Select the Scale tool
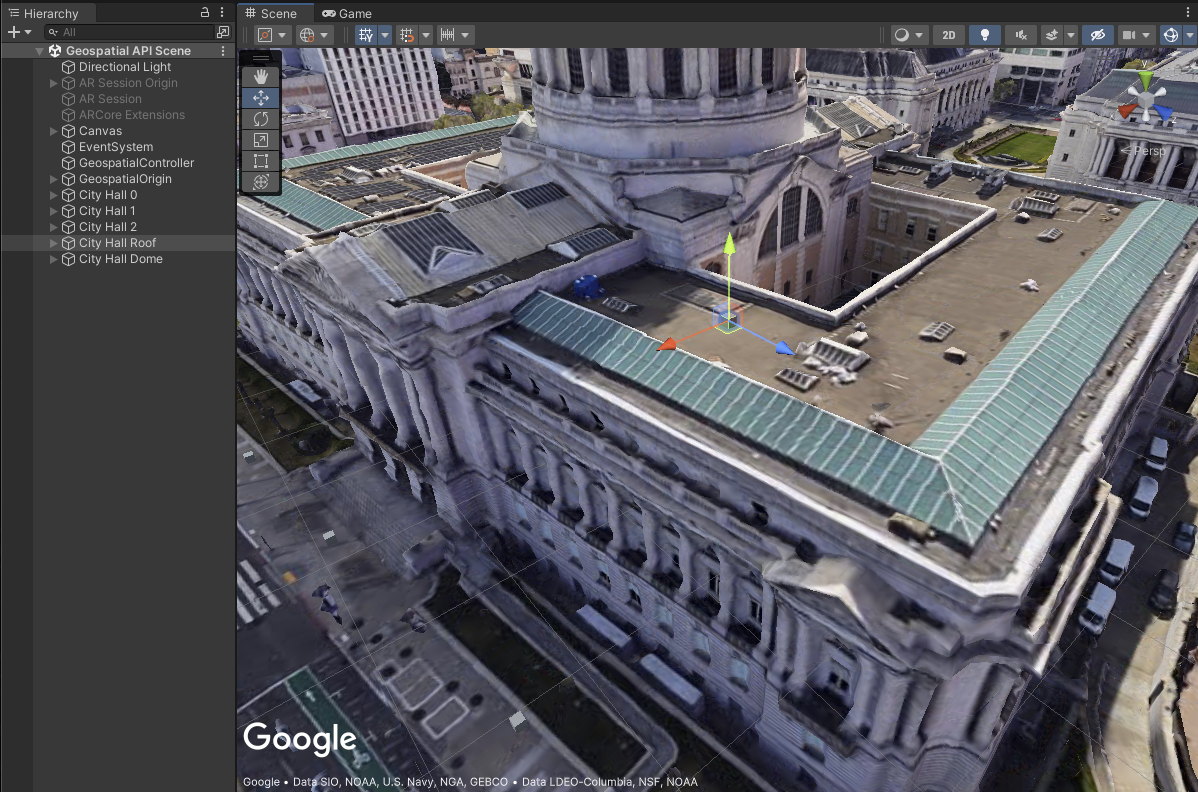Image resolution: width=1198 pixels, height=792 pixels. (x=260, y=140)
